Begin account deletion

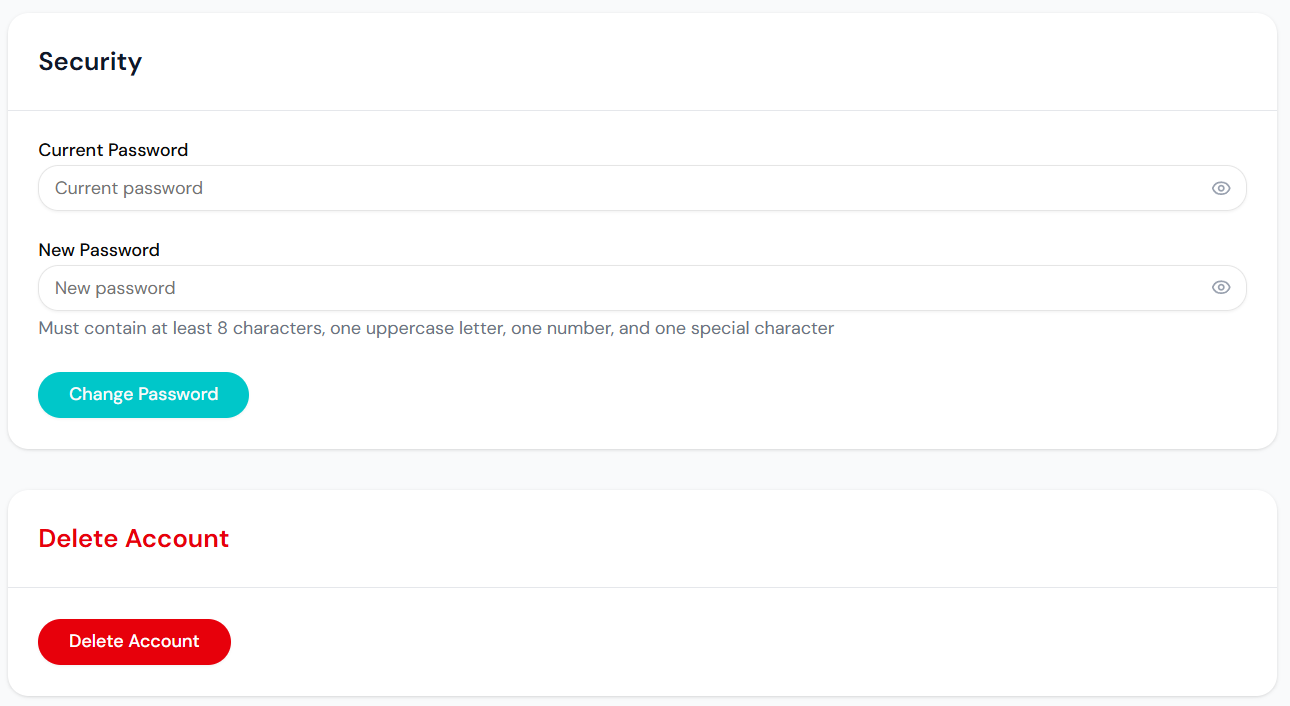click(x=134, y=641)
